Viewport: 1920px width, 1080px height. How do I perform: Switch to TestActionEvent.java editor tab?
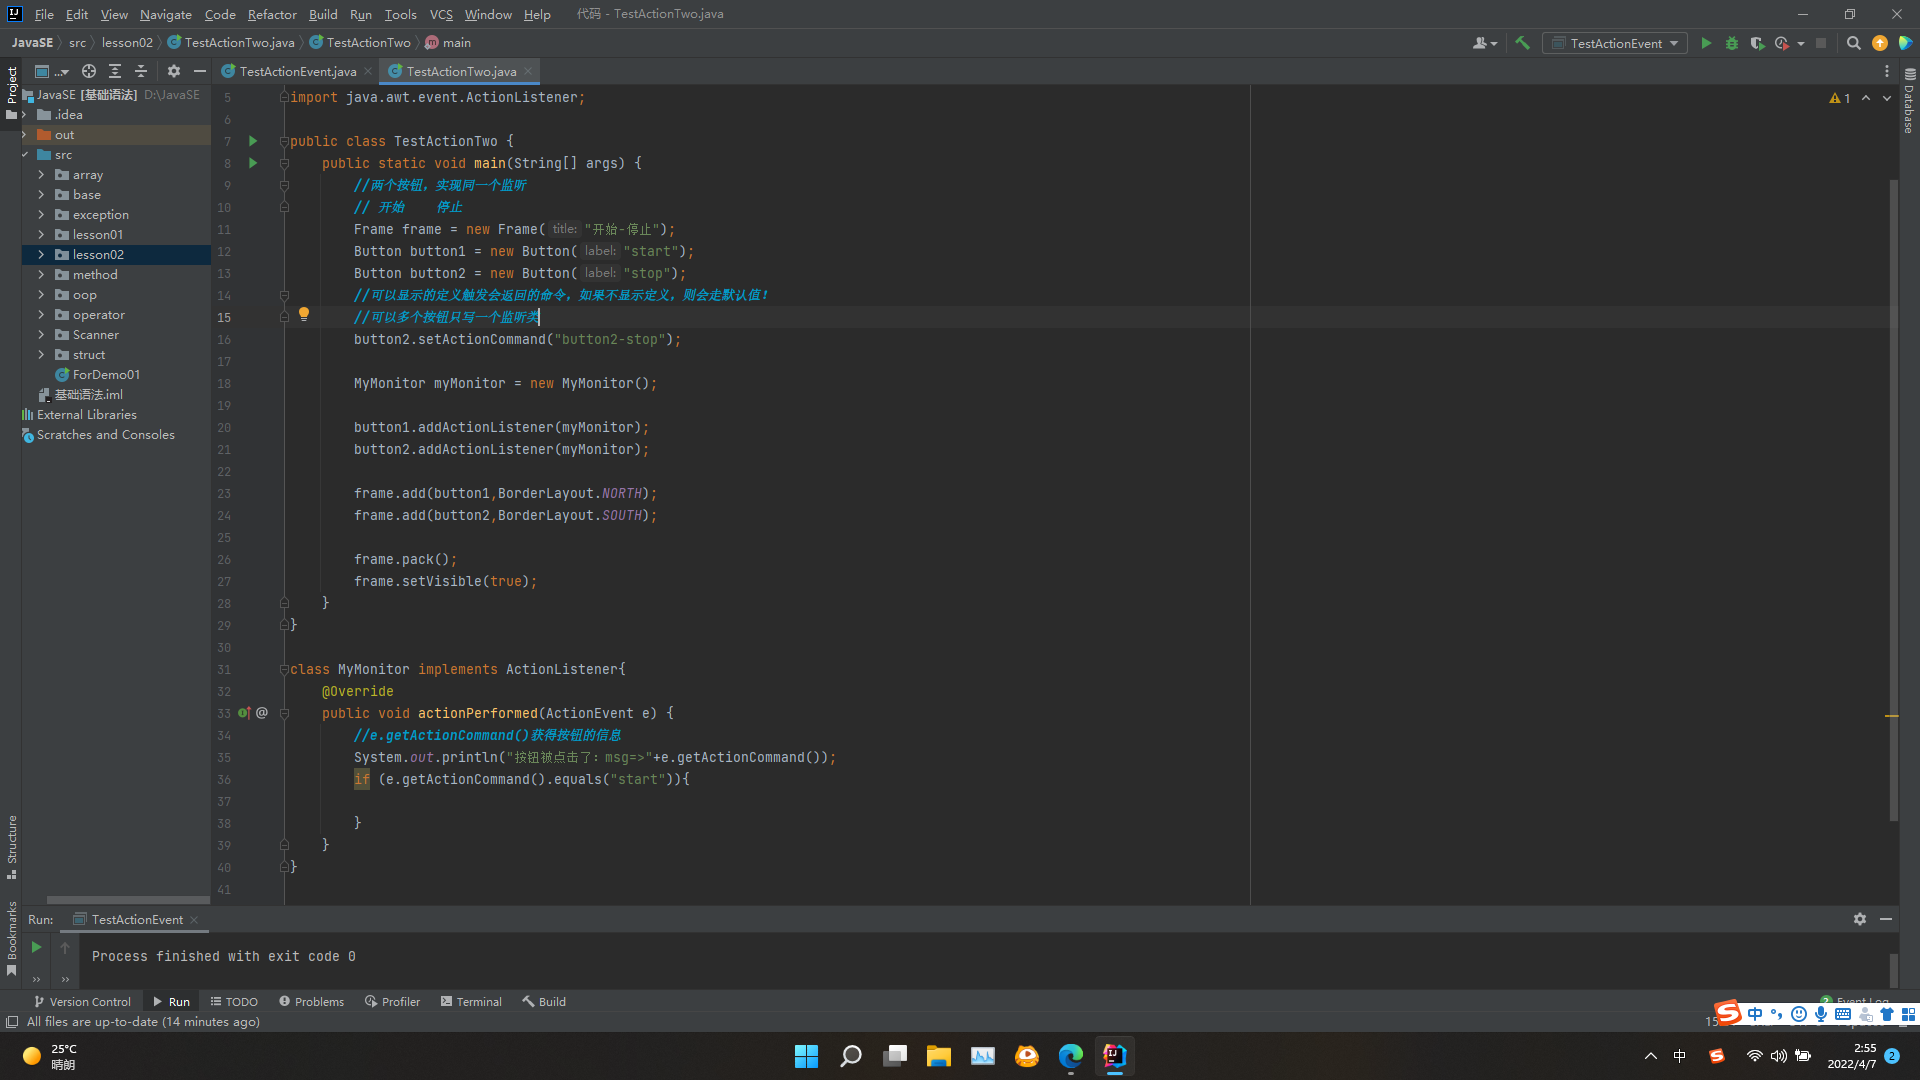pyautogui.click(x=297, y=71)
